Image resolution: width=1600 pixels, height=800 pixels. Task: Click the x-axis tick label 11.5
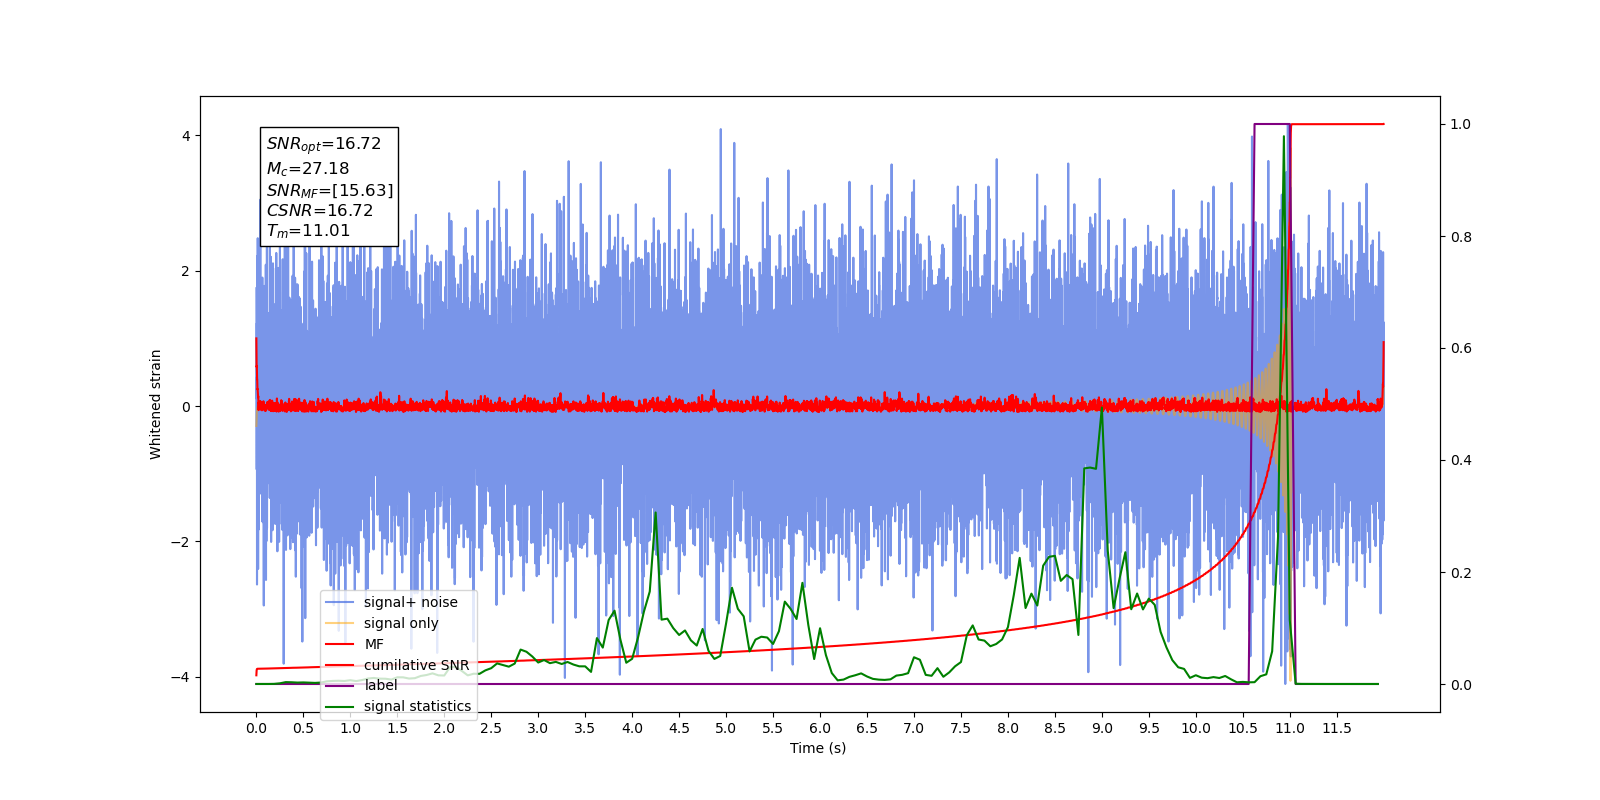pos(1337,728)
